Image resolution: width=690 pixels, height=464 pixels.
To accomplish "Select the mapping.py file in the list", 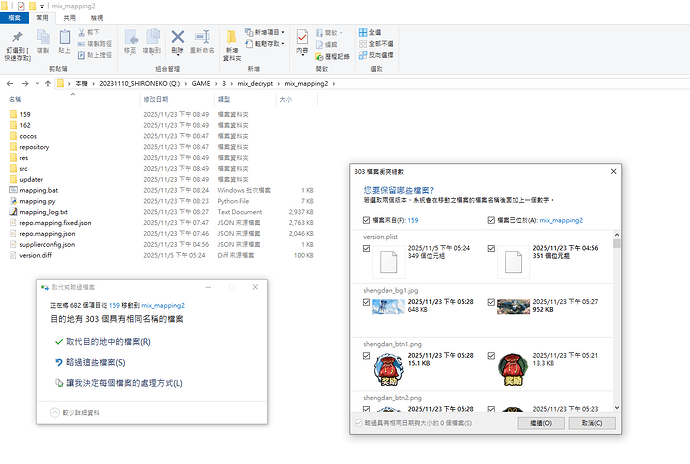I will click(37, 200).
